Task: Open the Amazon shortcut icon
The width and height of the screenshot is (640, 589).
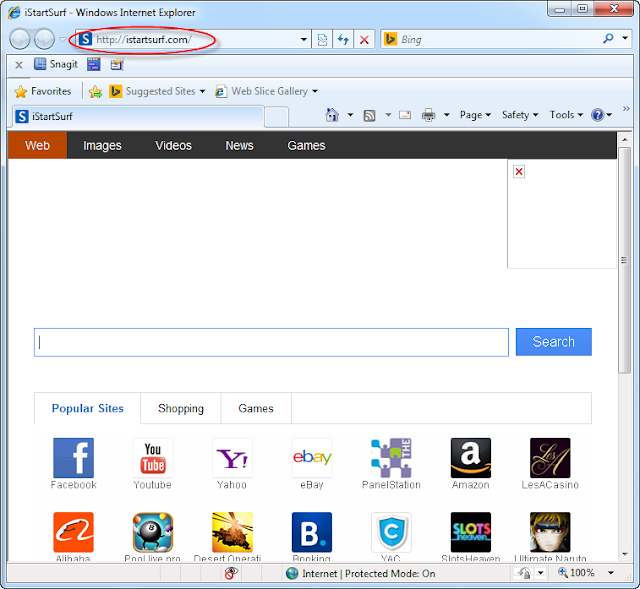Action: coord(471,458)
